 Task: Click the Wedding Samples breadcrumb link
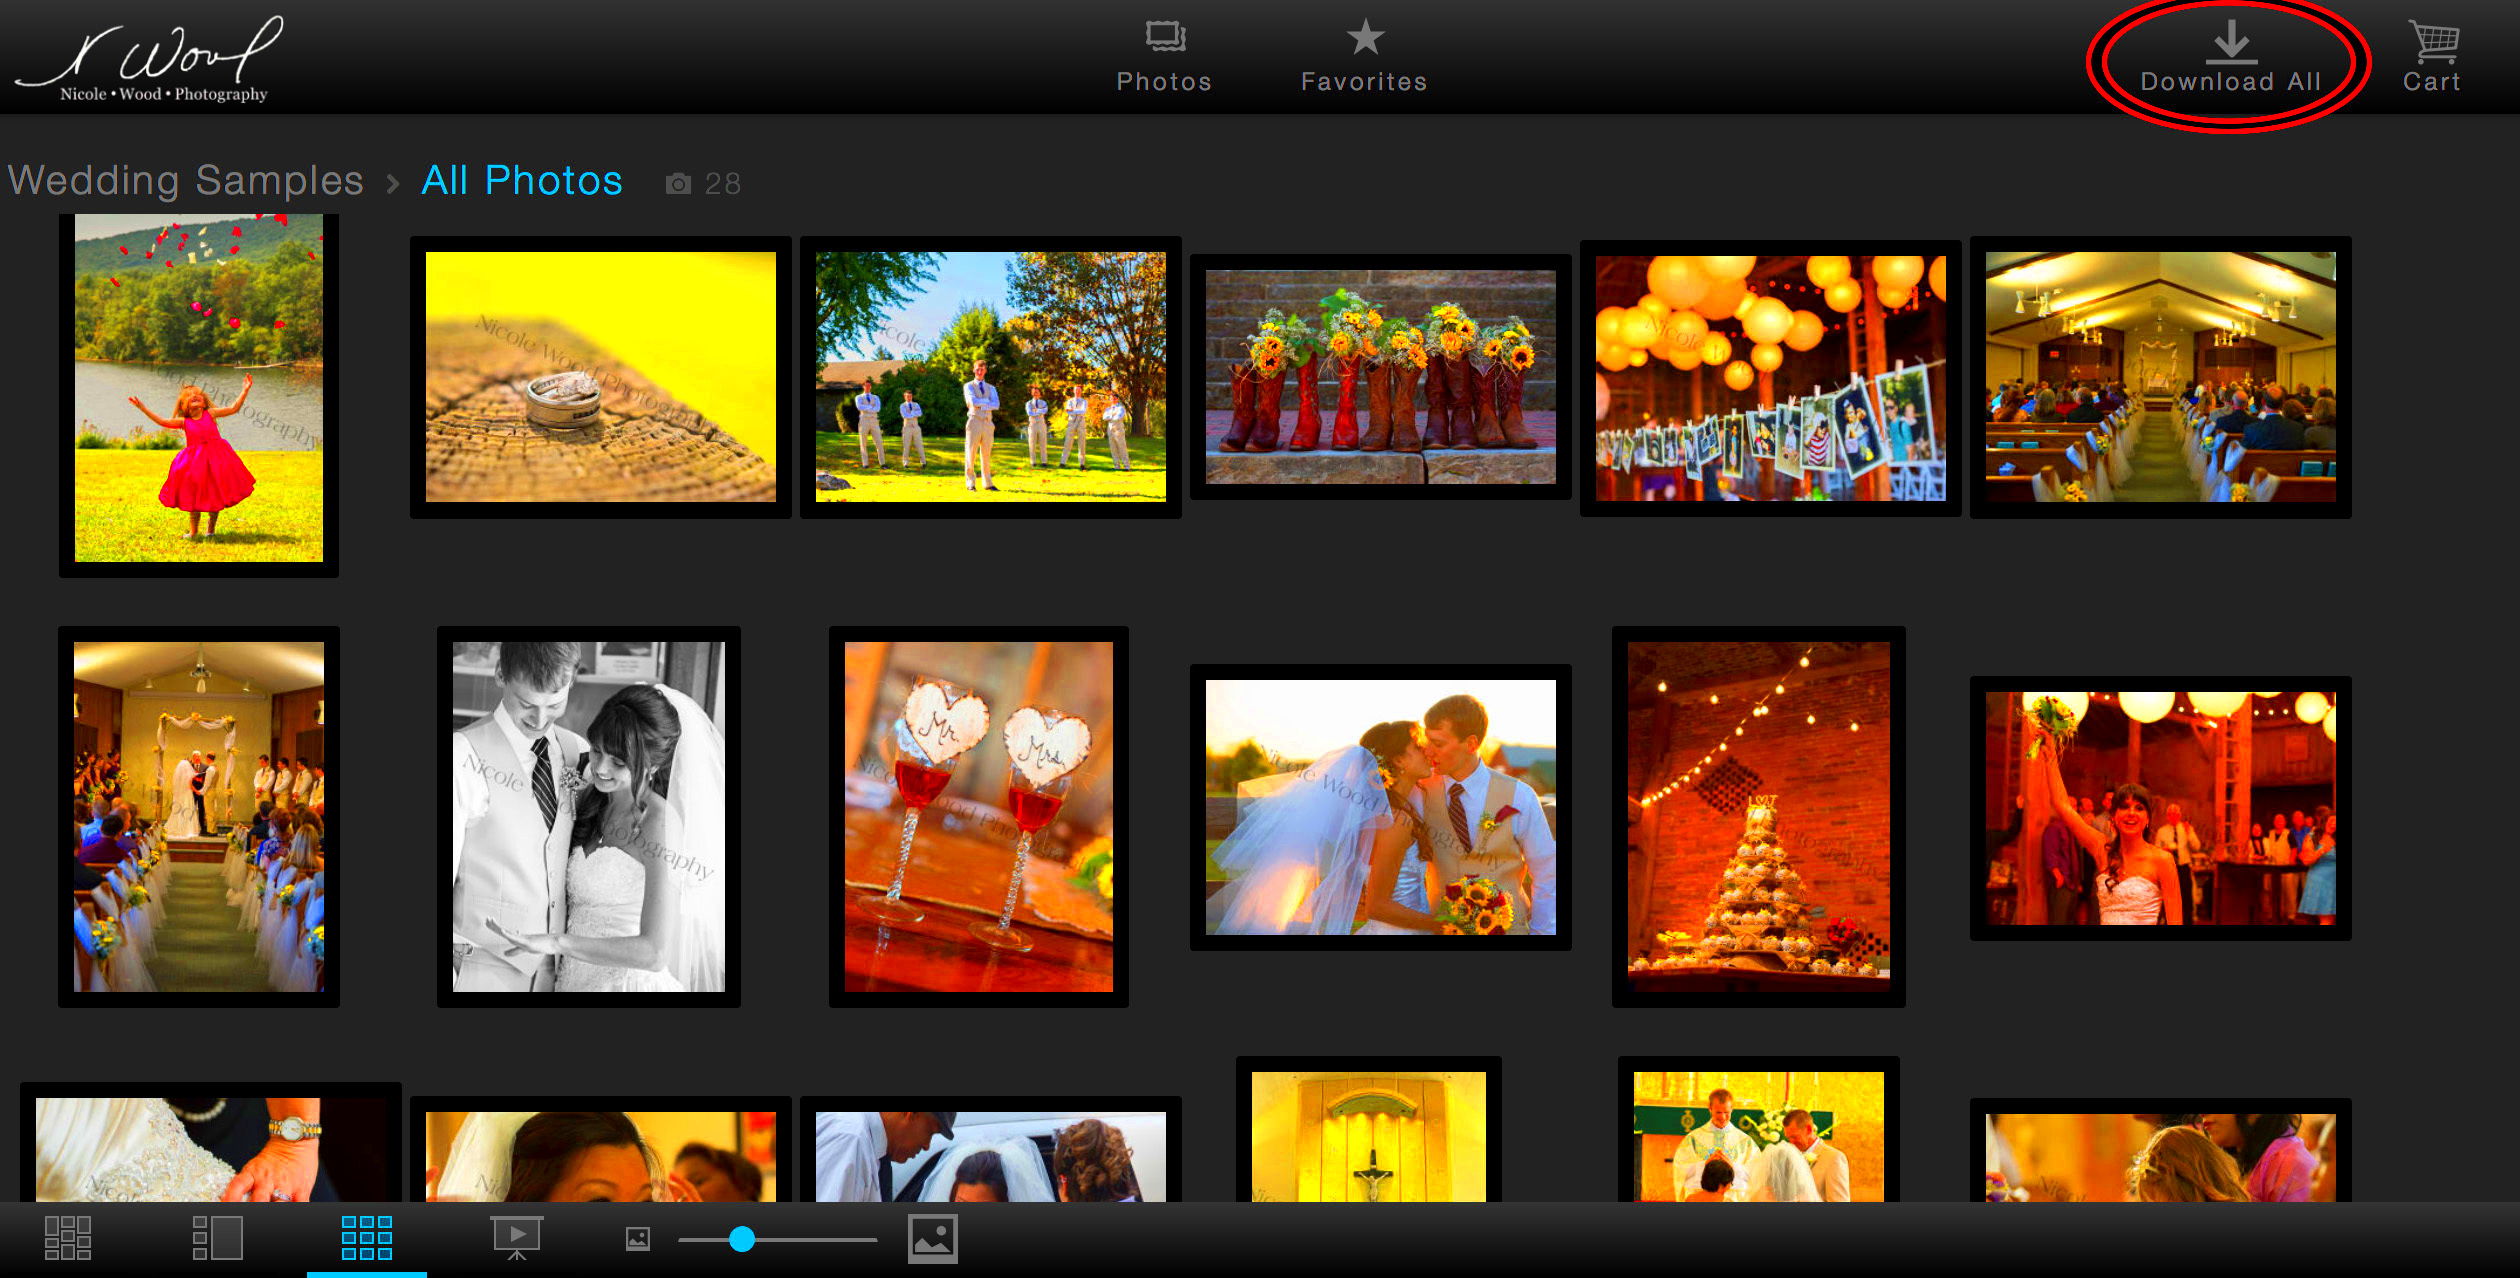(x=186, y=181)
